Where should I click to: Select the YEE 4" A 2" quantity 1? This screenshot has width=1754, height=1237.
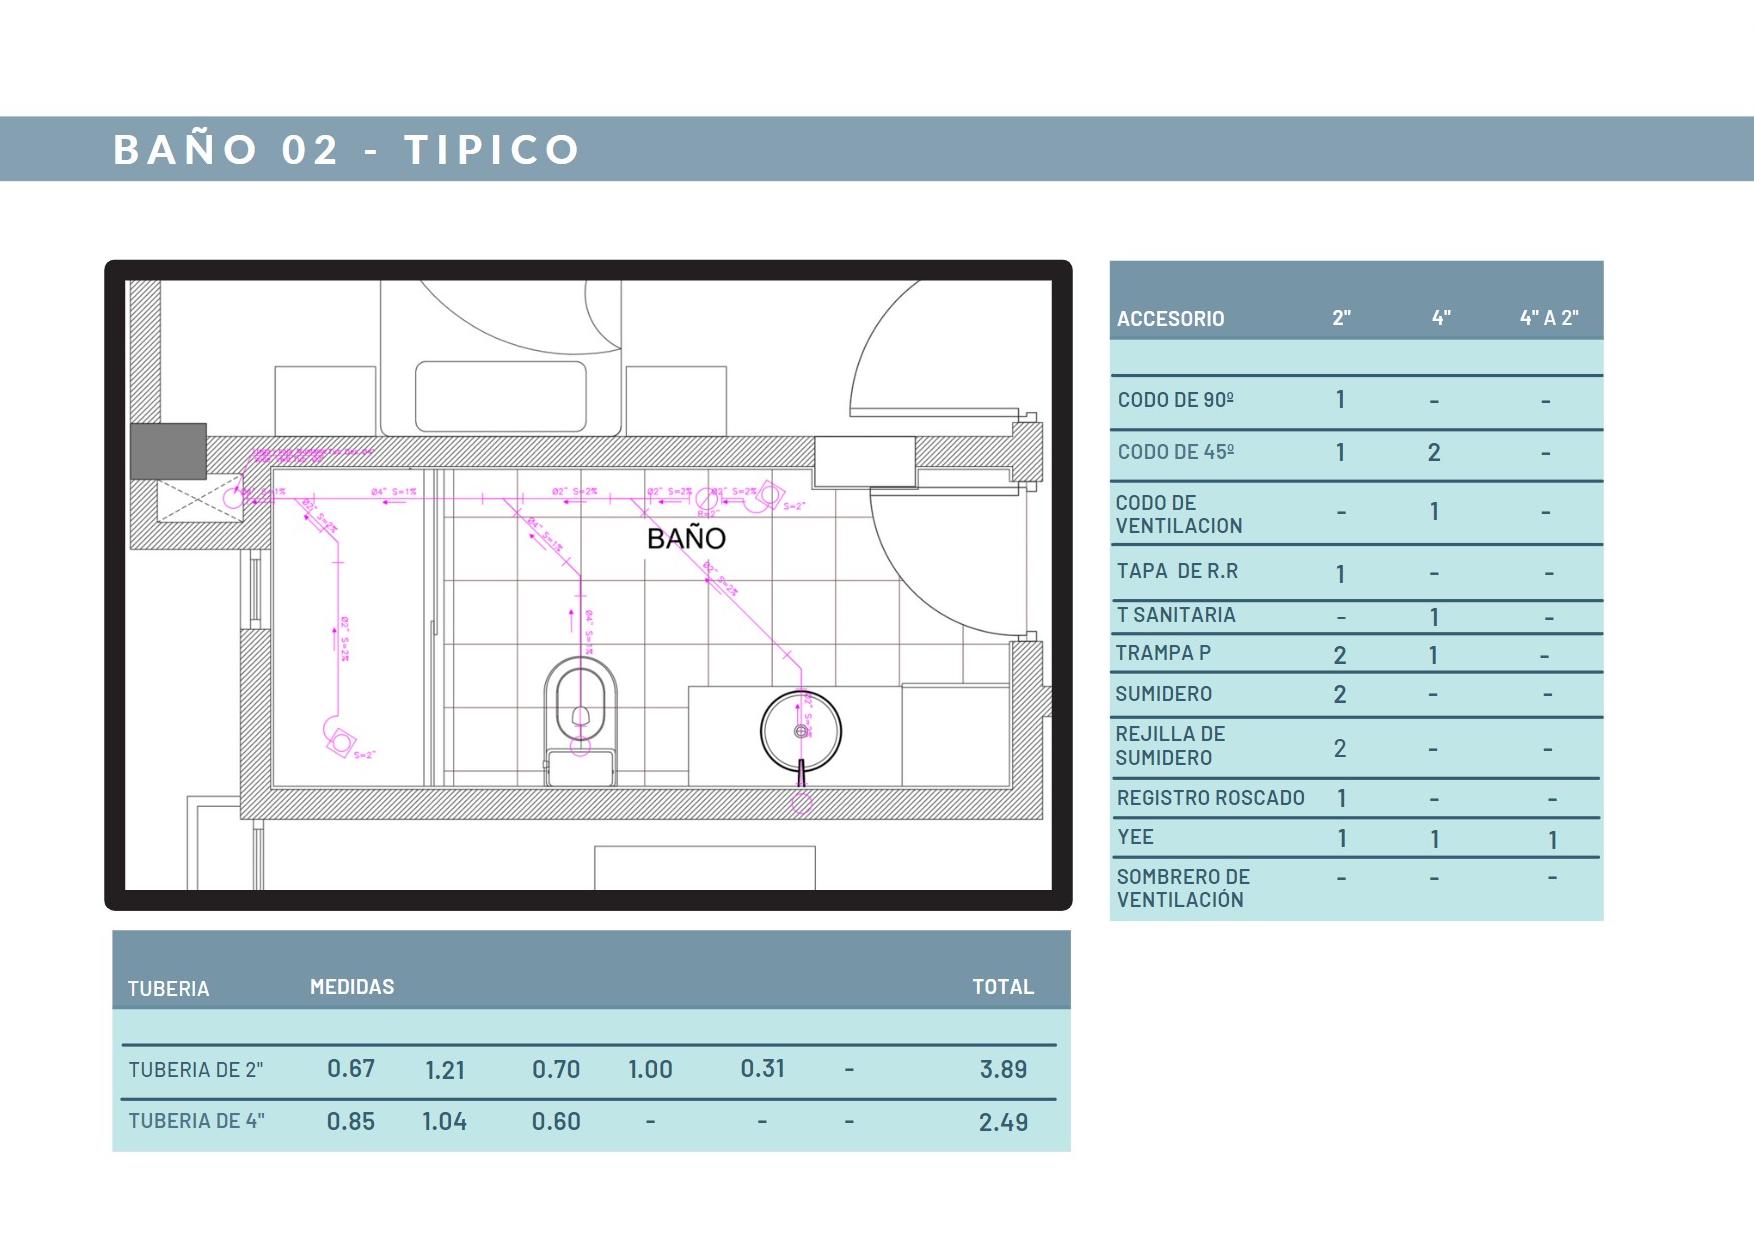click(1552, 840)
